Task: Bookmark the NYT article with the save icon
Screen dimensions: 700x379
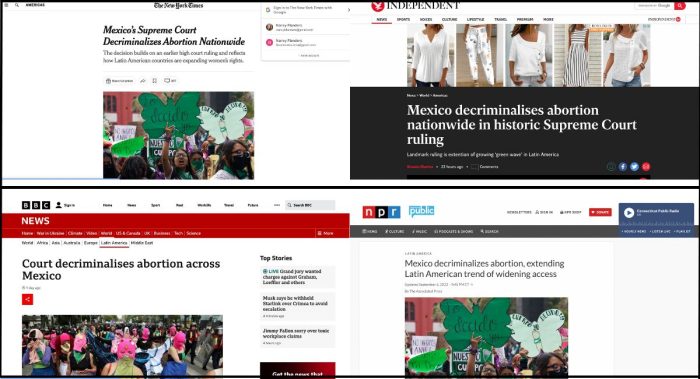Action: (154, 81)
